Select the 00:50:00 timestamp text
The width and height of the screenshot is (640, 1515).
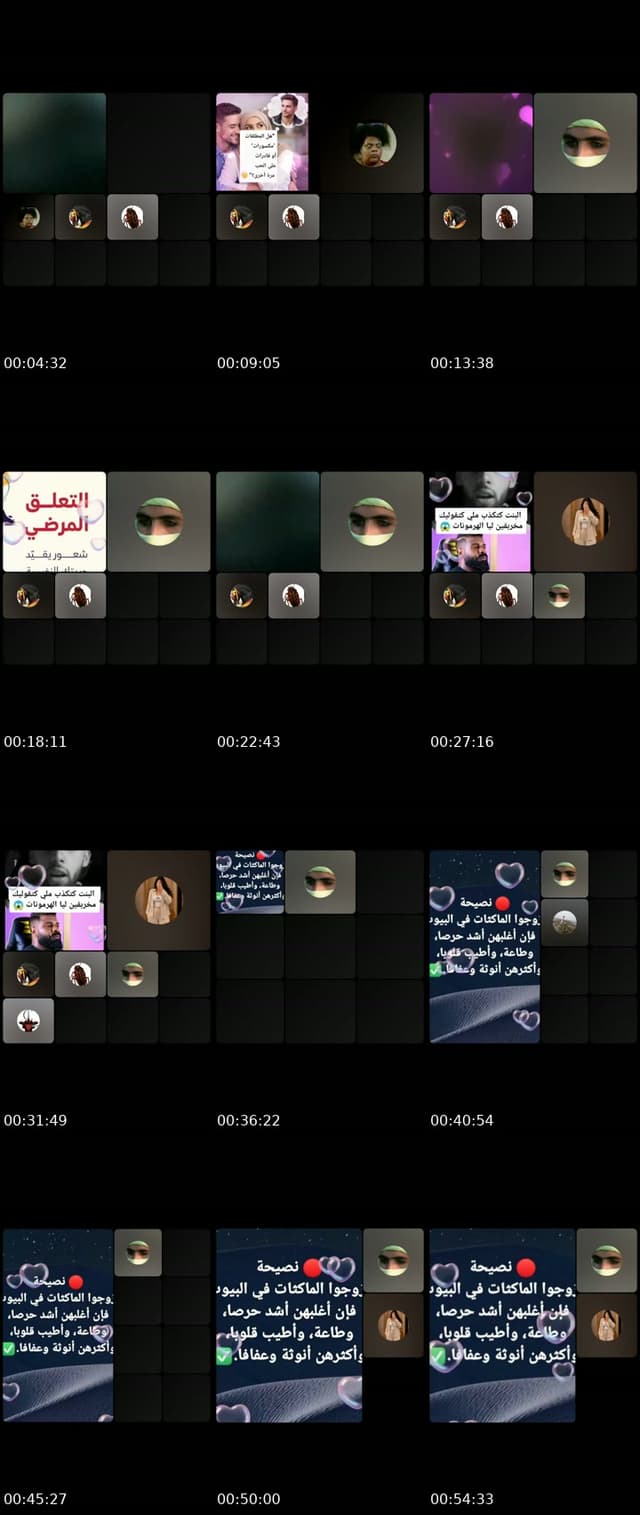[249, 1499]
